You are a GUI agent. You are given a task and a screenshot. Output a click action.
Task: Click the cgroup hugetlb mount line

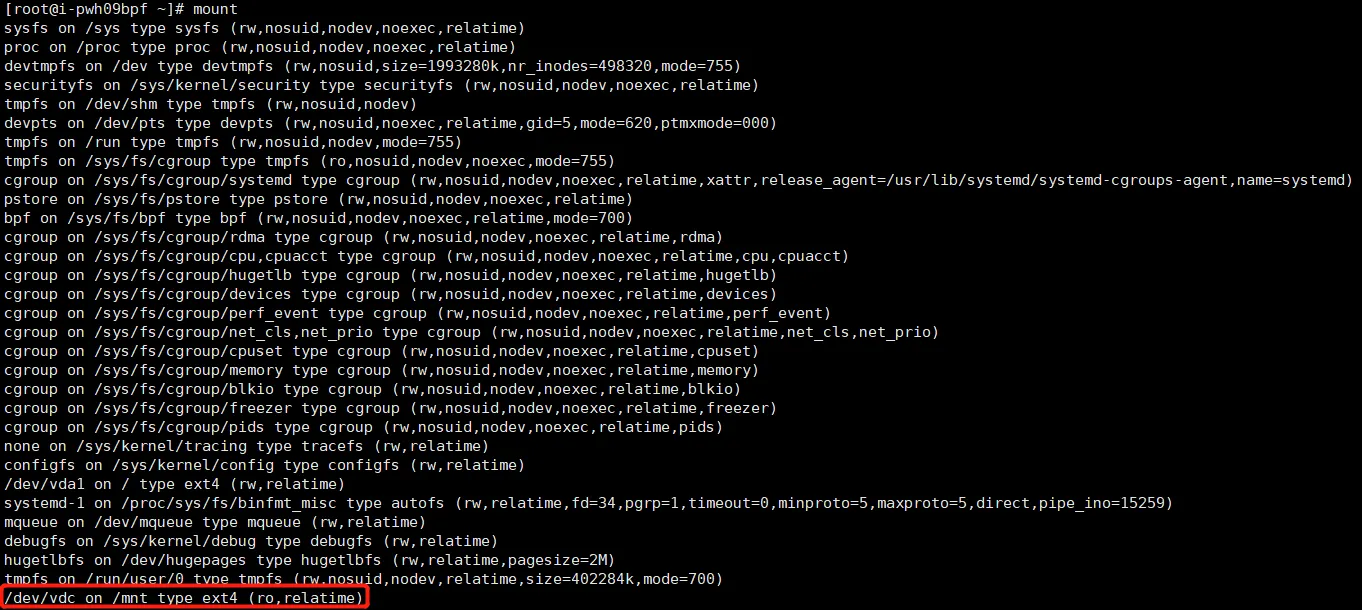tap(390, 275)
